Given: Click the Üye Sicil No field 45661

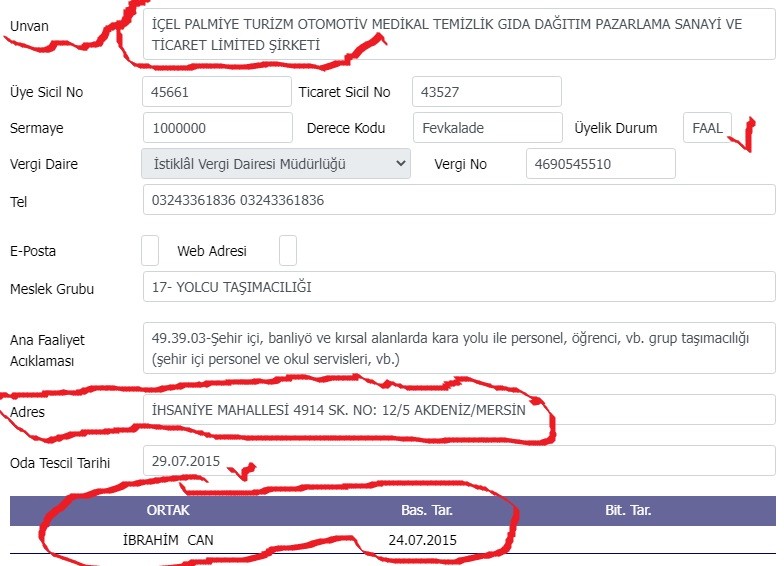Looking at the screenshot, I should click(x=216, y=92).
